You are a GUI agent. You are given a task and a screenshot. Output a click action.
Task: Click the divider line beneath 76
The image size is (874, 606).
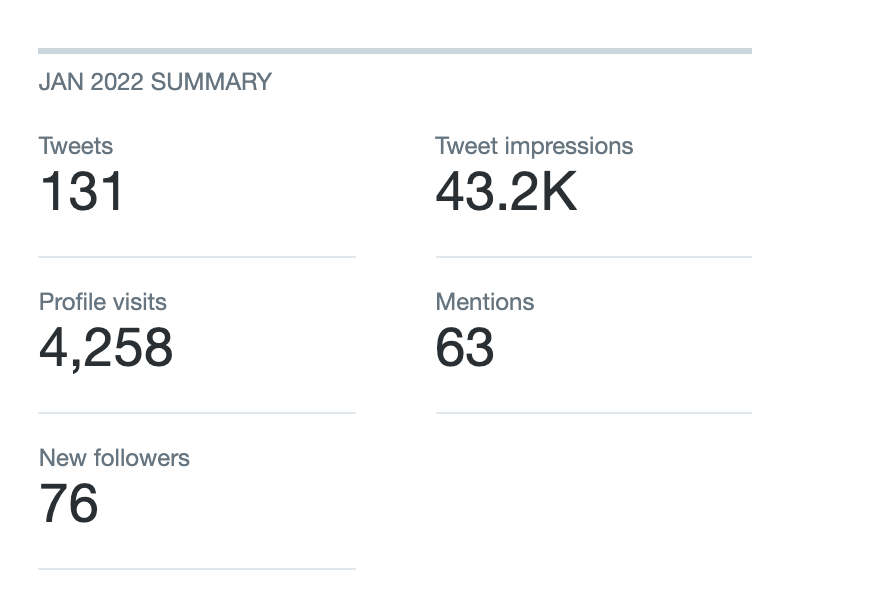click(x=197, y=569)
